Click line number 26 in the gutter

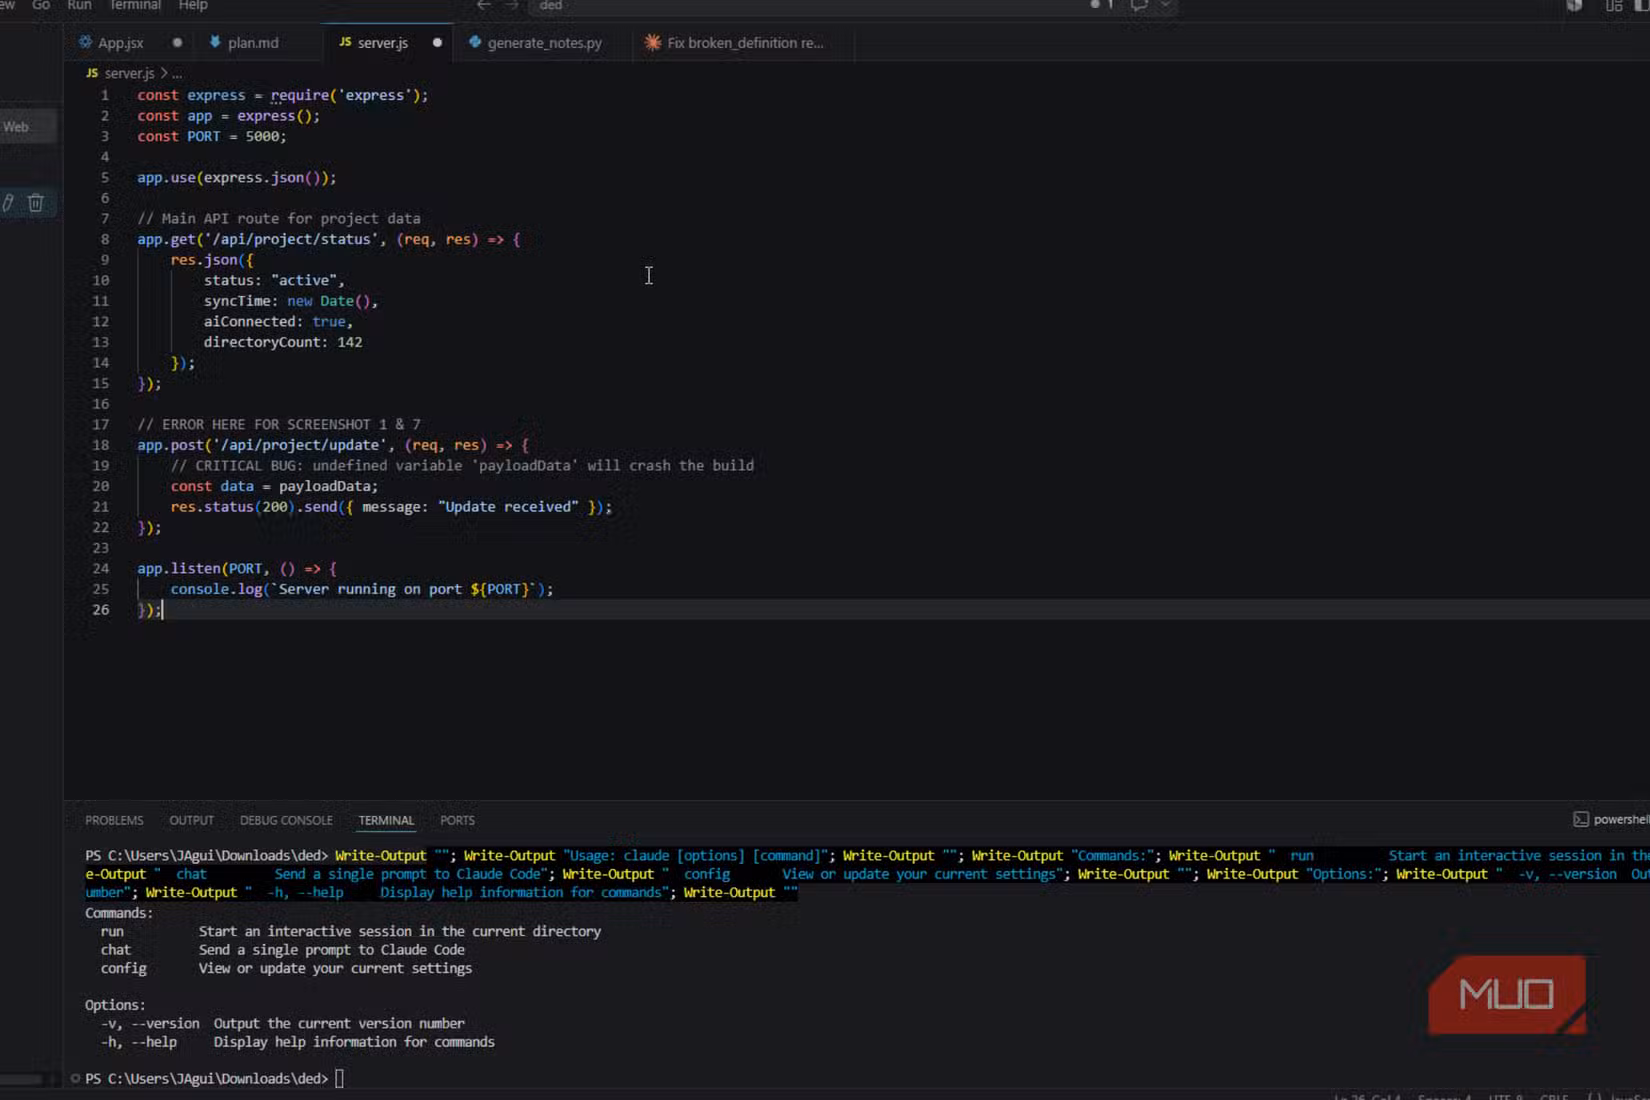pos(101,609)
